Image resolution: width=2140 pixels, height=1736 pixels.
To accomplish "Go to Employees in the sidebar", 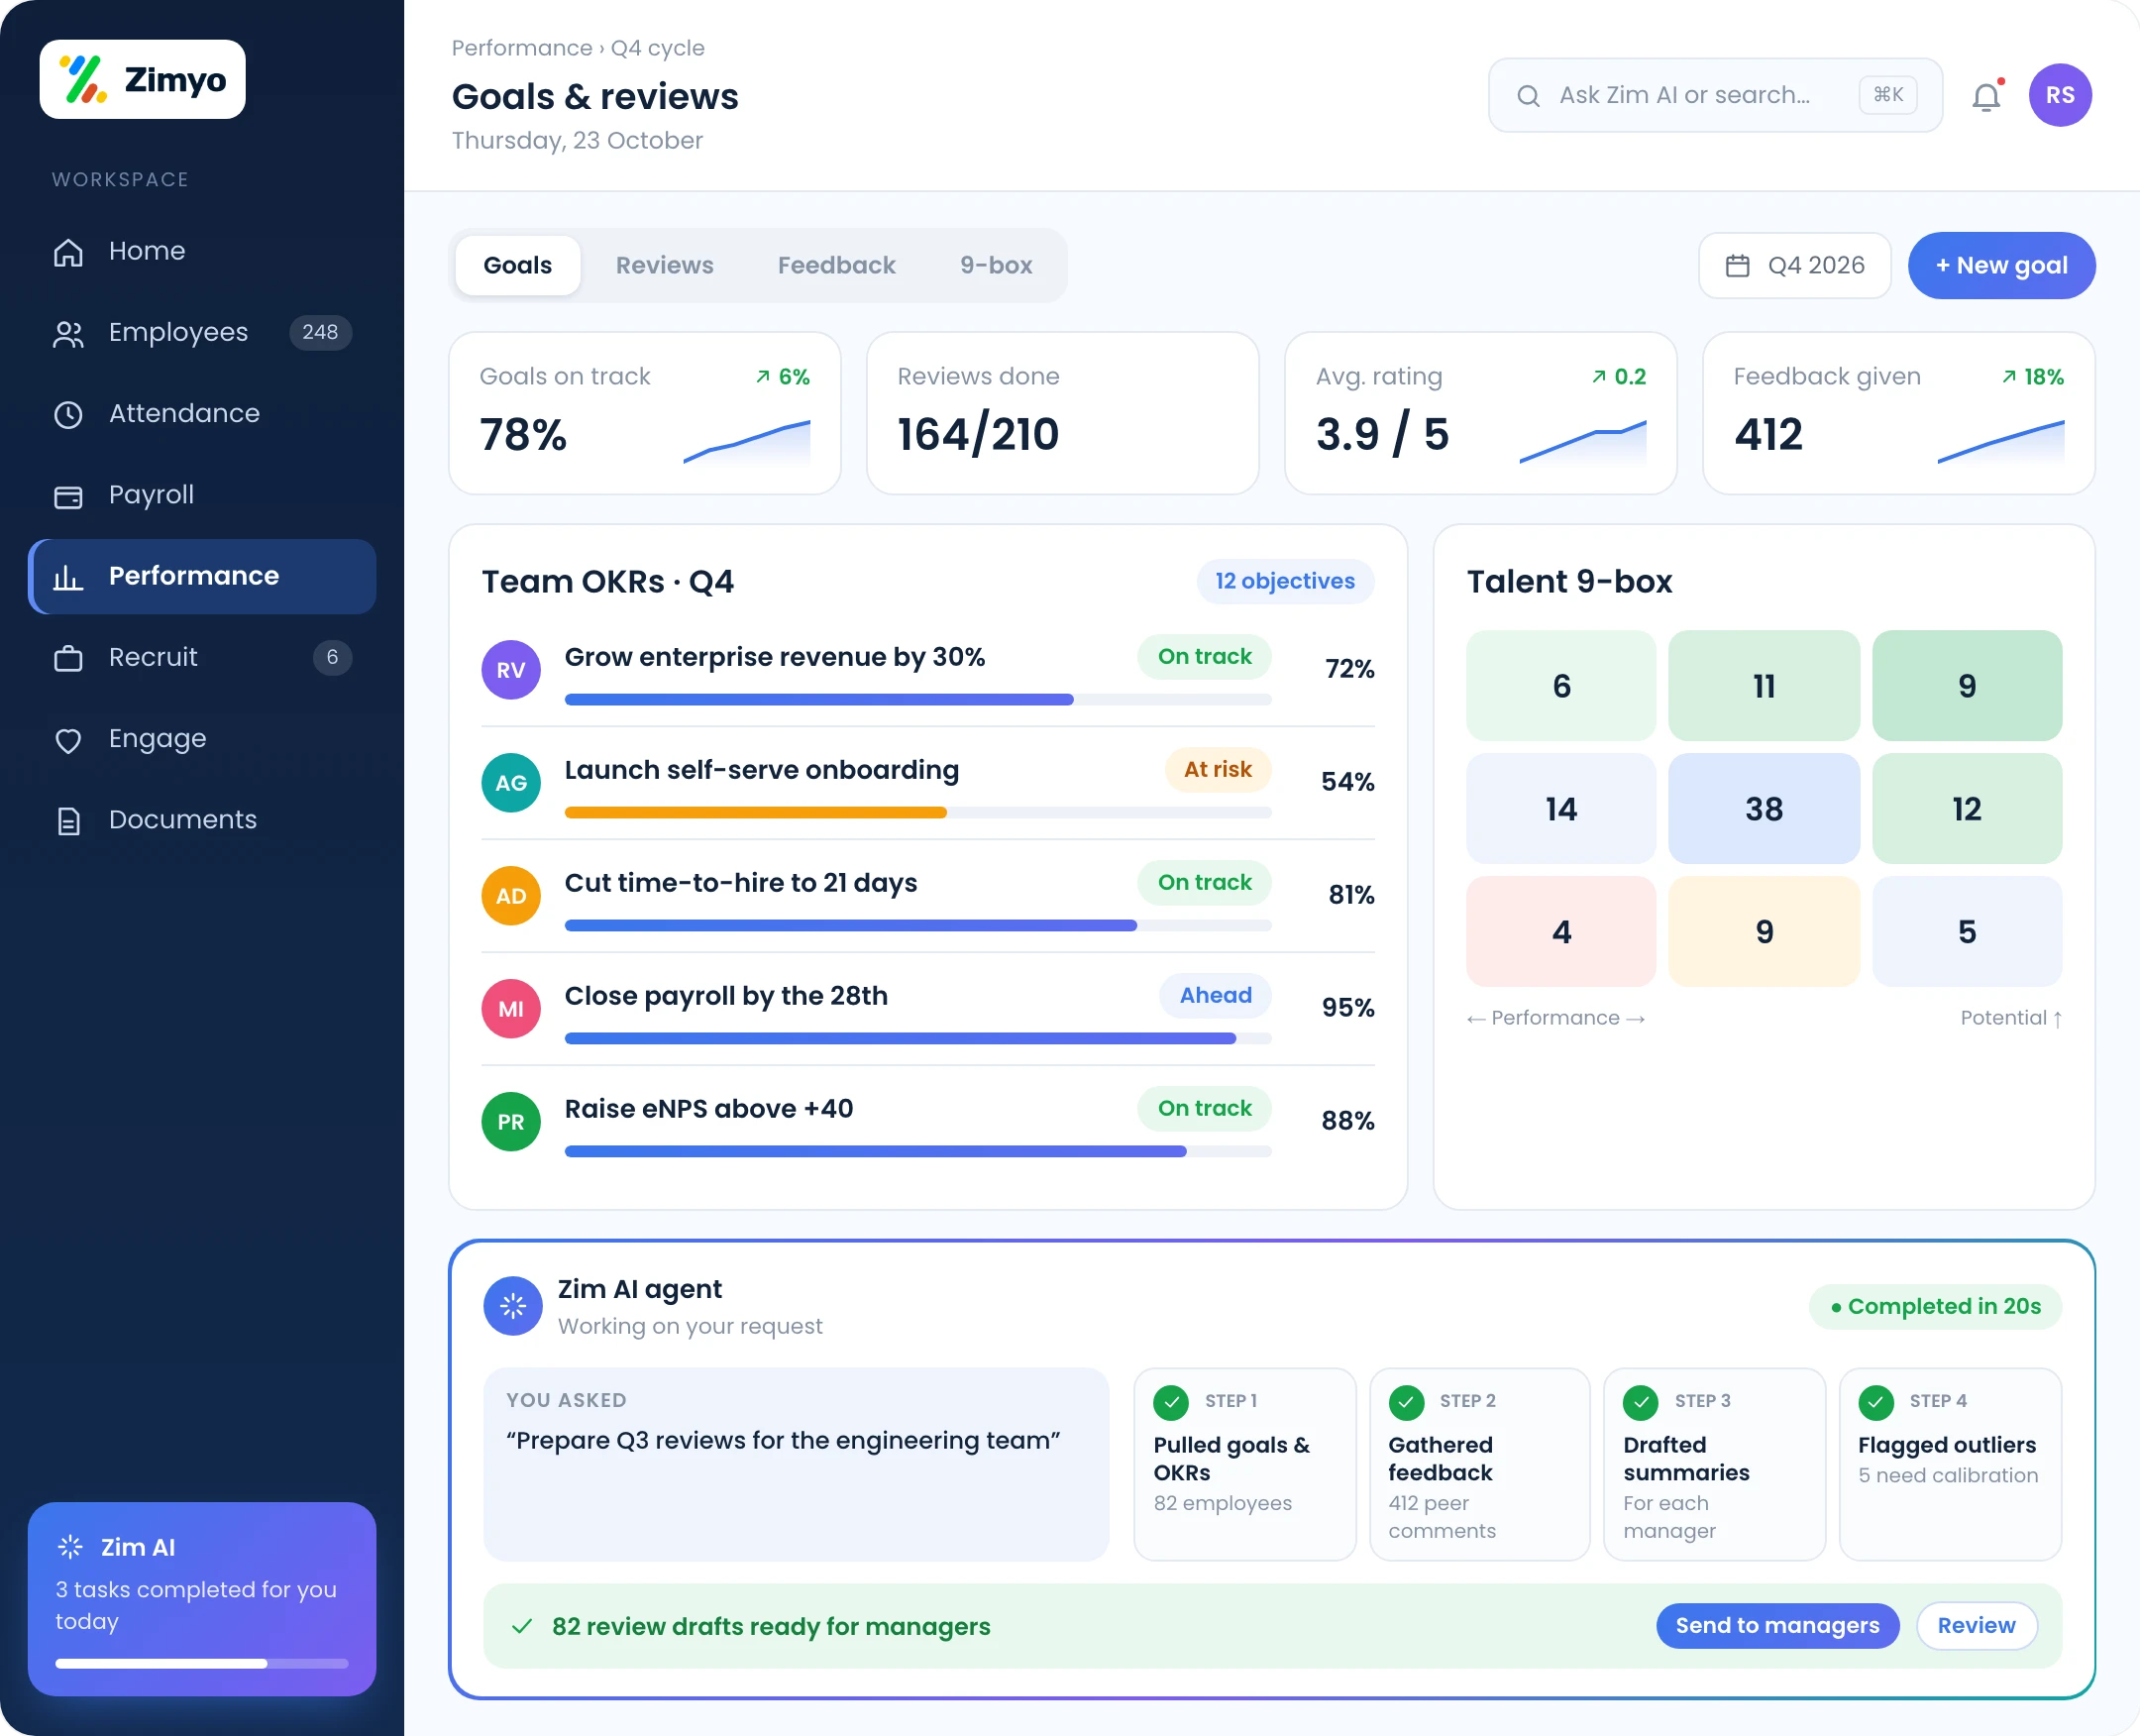I will click(x=202, y=332).
